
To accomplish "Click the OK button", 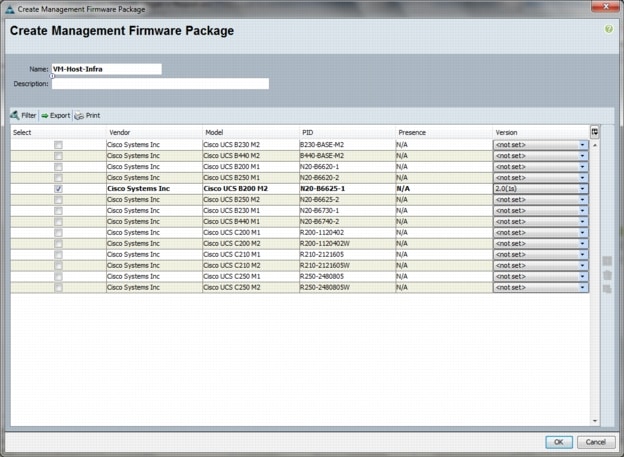I will 559,442.
